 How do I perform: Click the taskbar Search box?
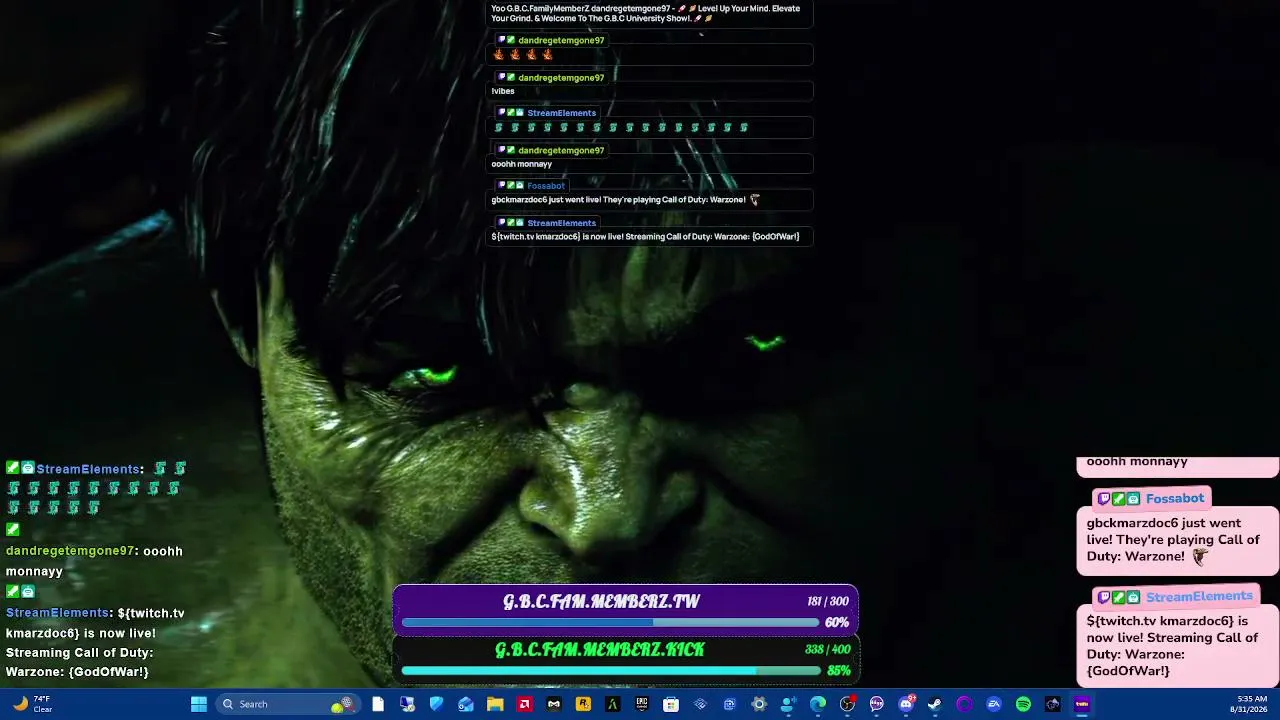point(287,704)
